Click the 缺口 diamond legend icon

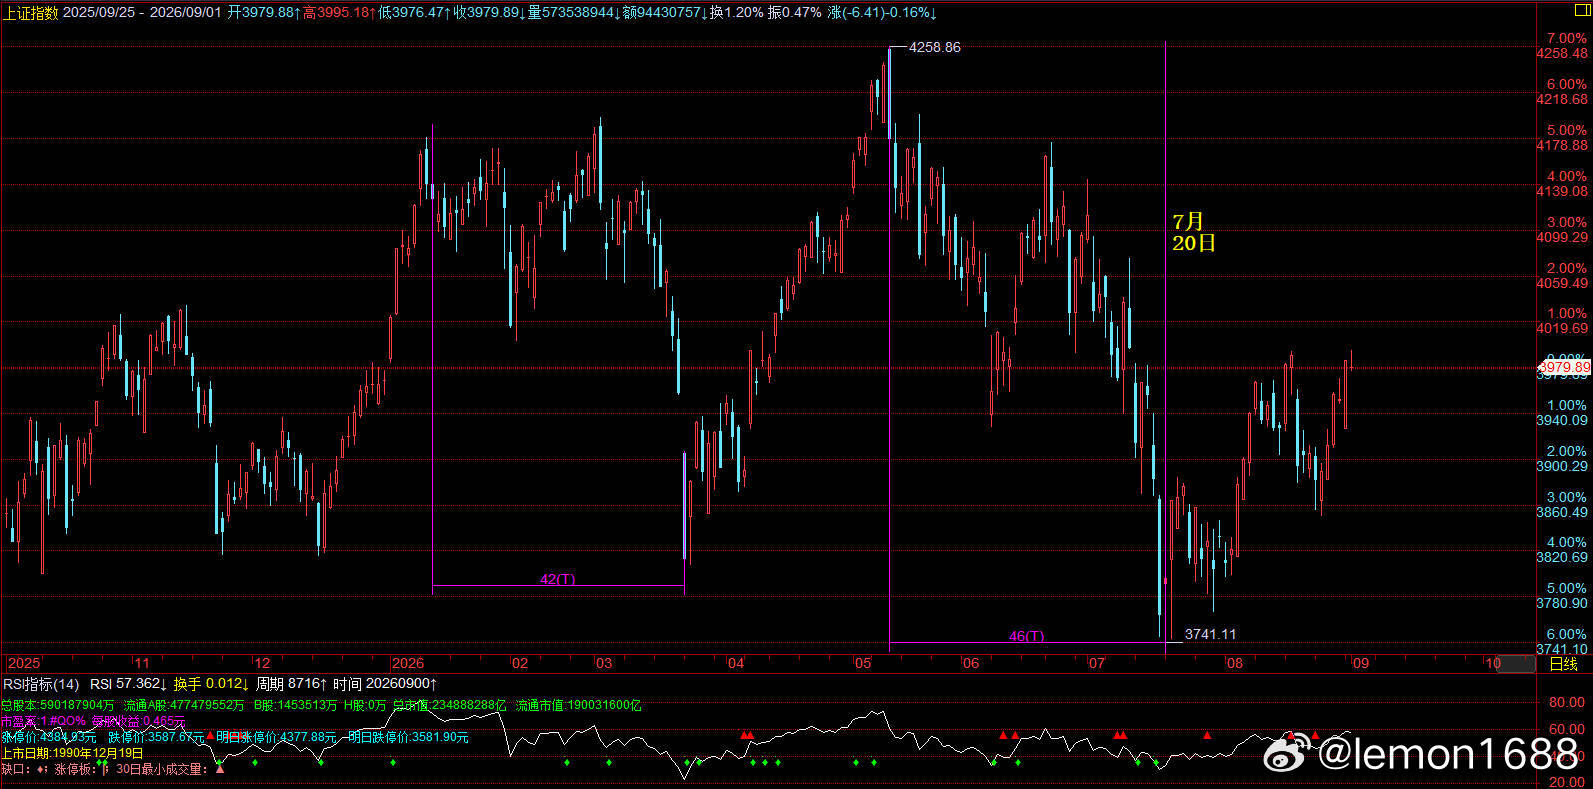point(41,769)
